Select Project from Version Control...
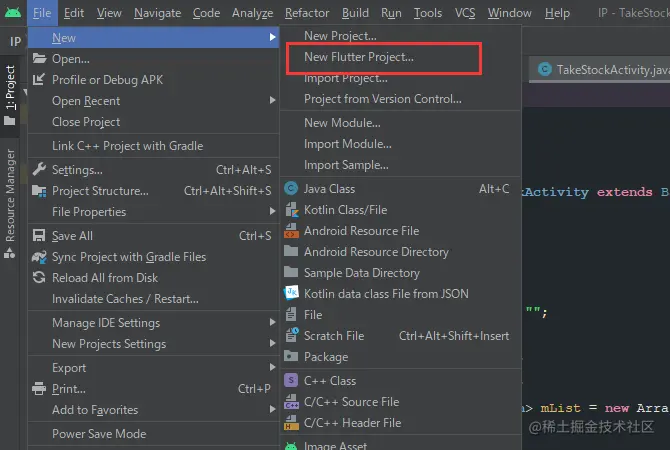 pos(400,99)
